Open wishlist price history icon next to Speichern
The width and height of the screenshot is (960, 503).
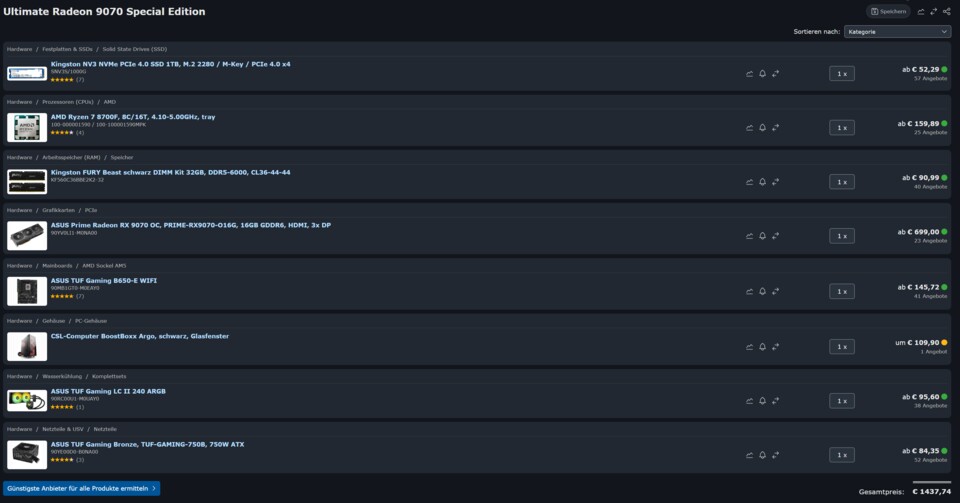(x=921, y=12)
